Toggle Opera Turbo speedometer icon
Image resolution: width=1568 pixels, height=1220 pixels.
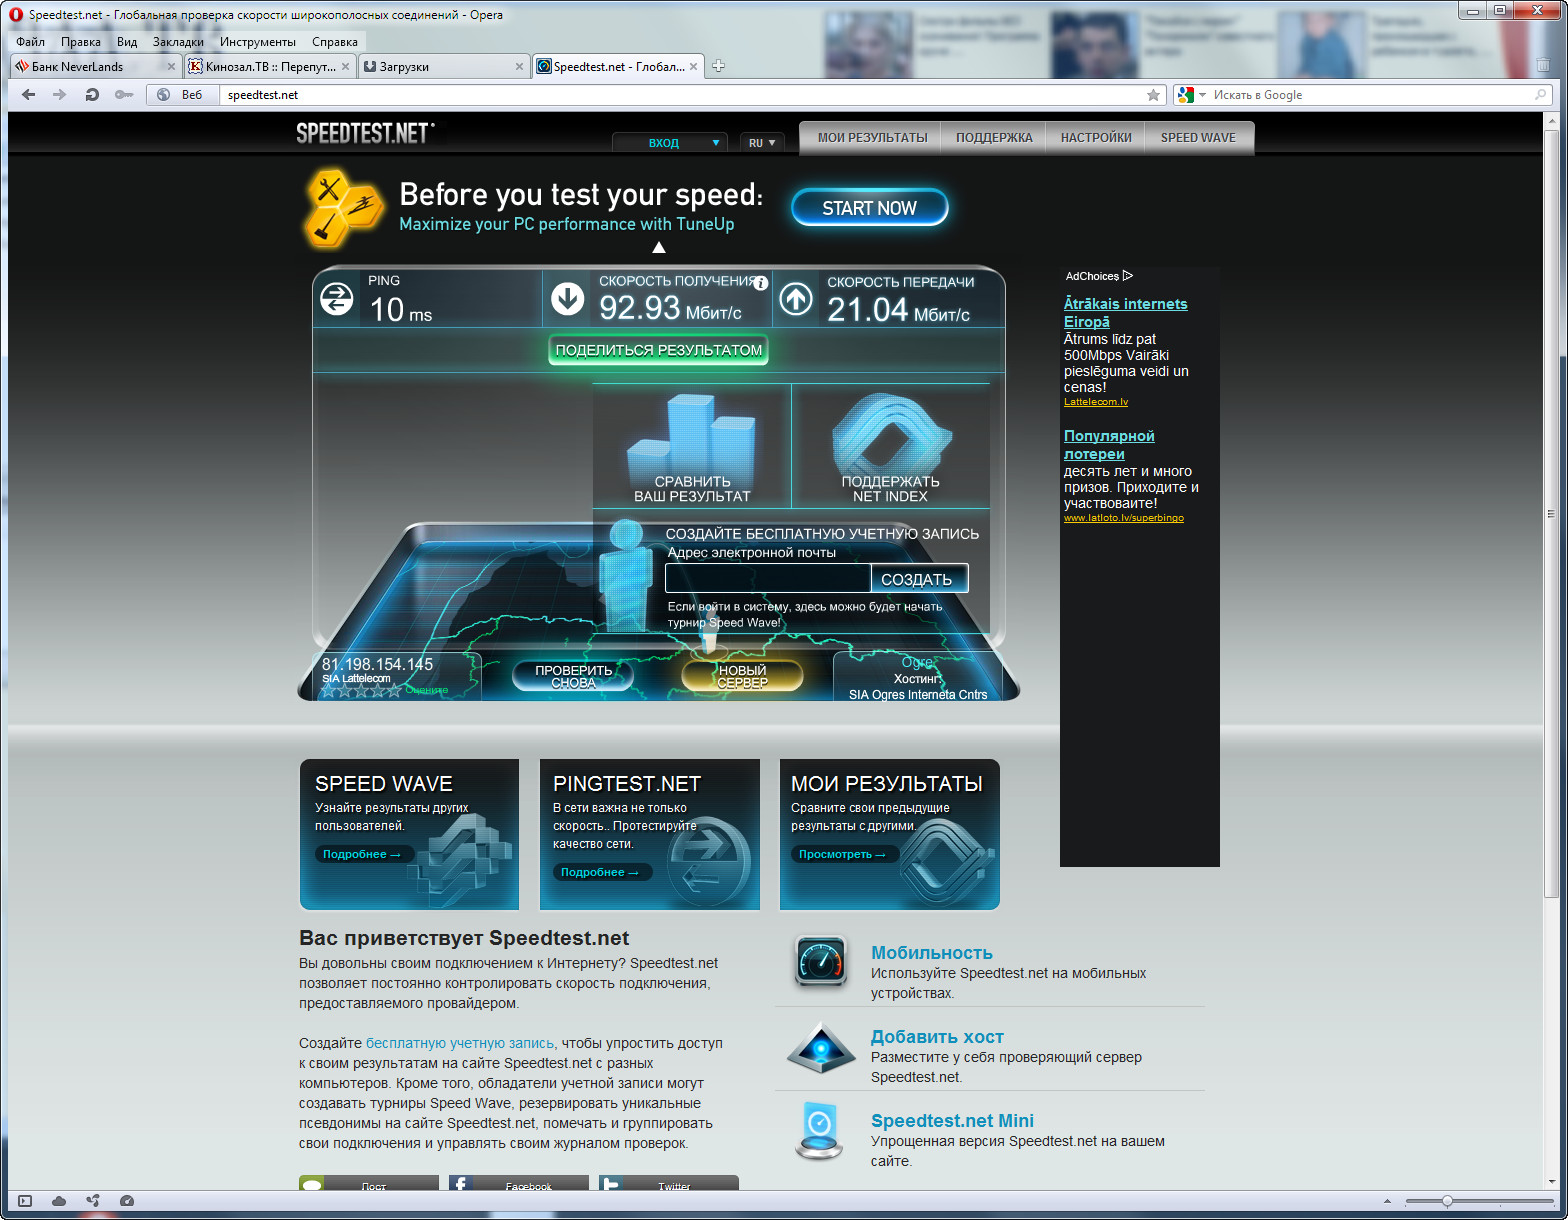coord(126,1201)
